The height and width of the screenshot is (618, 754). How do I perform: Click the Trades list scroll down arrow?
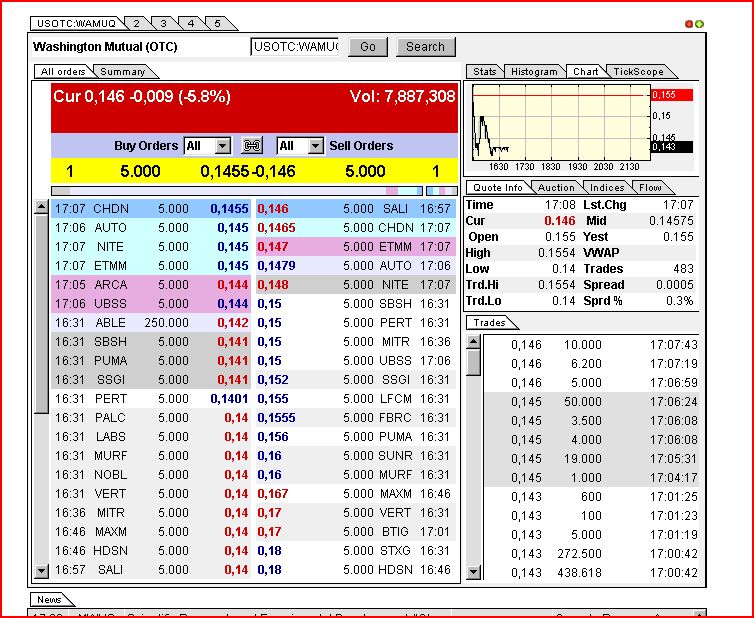pos(474,572)
